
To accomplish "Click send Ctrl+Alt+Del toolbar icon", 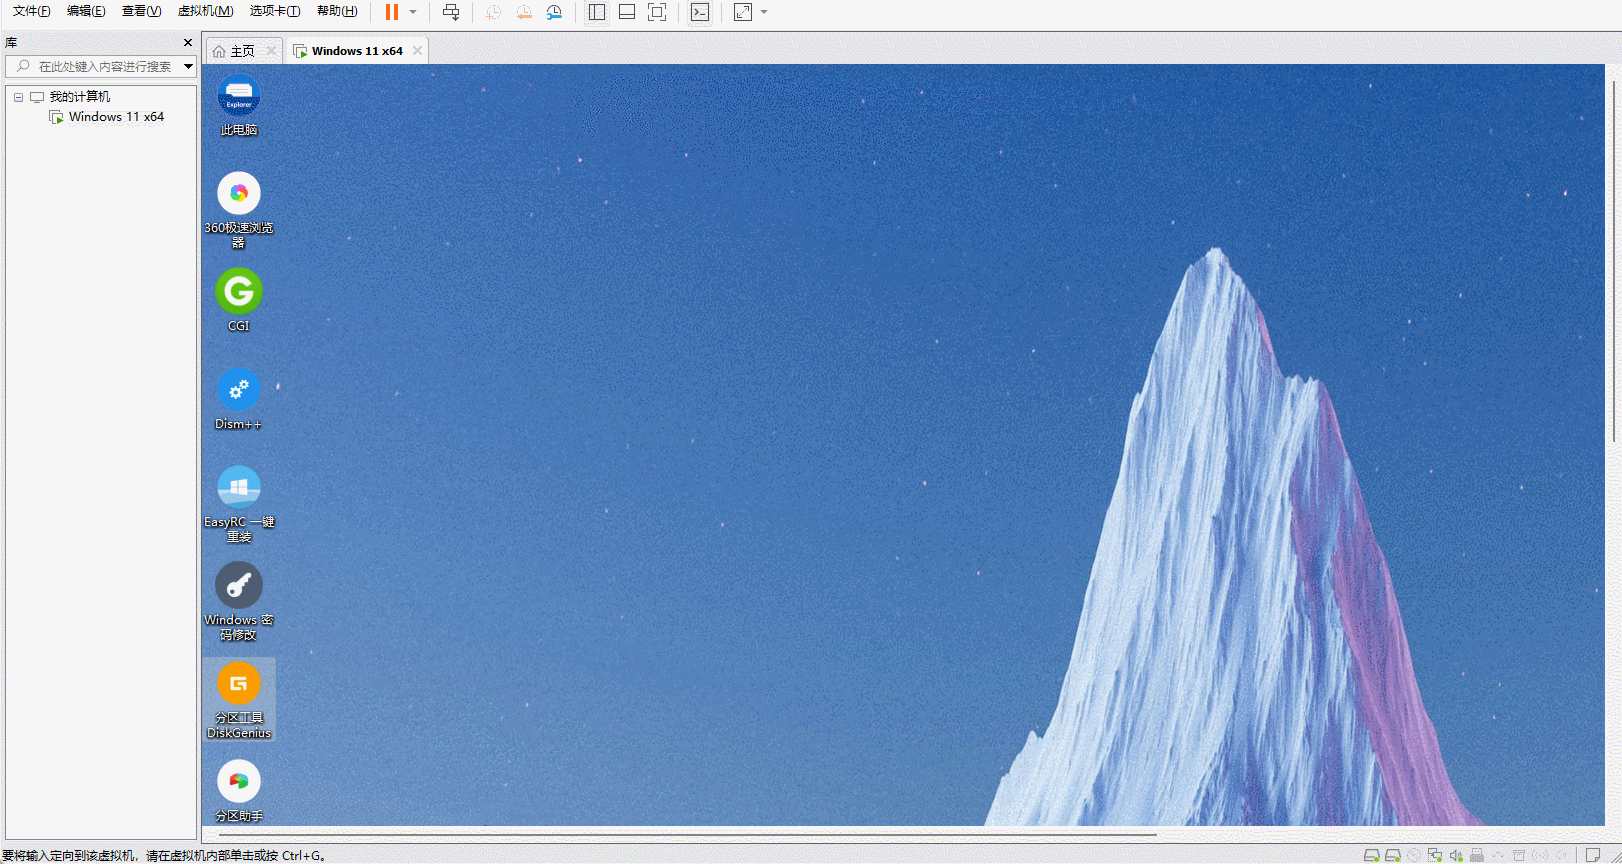I will pyautogui.click(x=451, y=12).
